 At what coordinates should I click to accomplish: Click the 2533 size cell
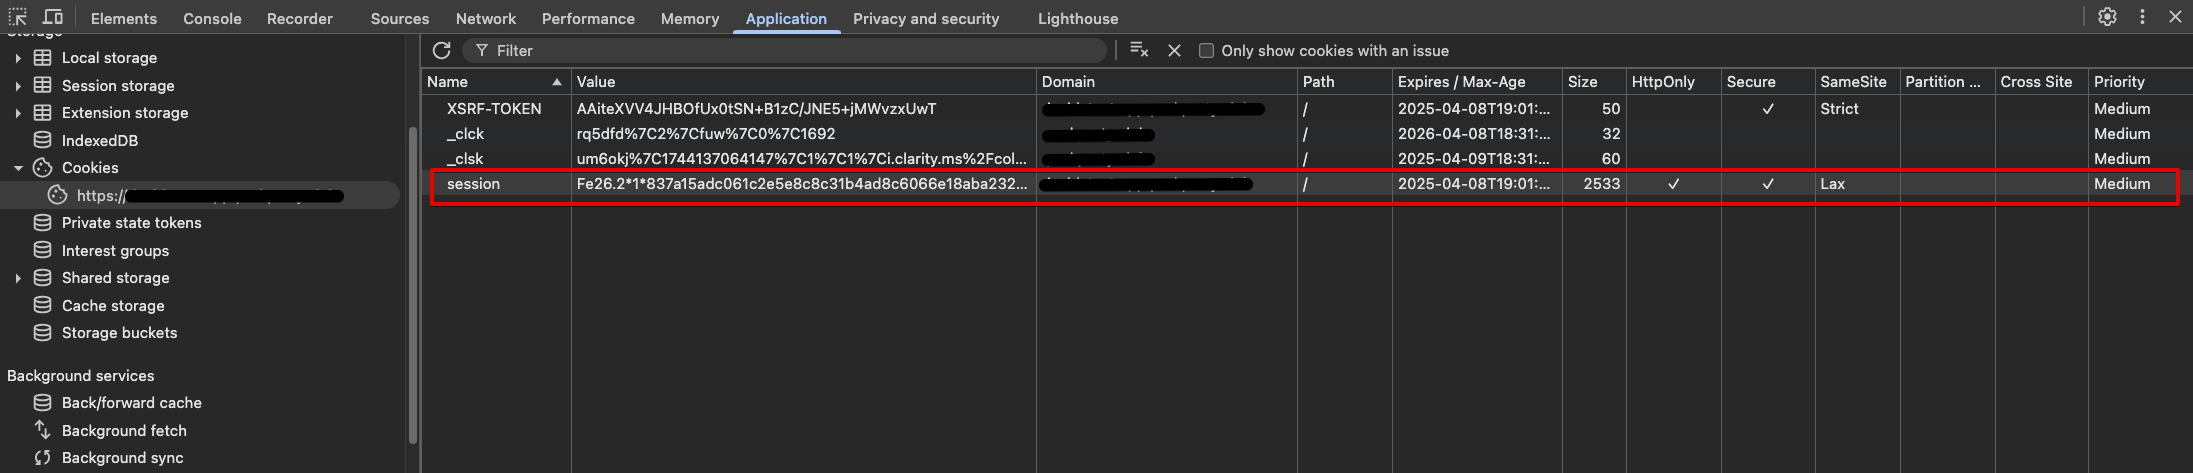click(x=1601, y=184)
